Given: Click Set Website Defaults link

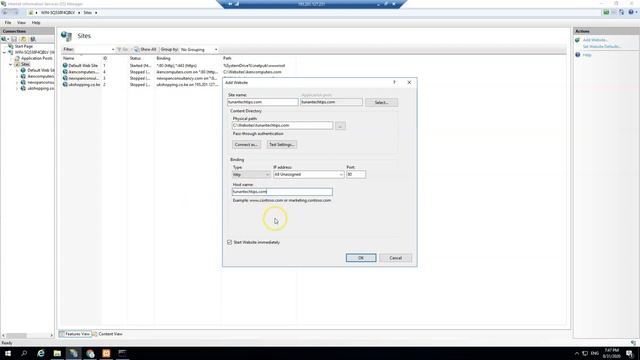Looking at the screenshot, I should [602, 47].
